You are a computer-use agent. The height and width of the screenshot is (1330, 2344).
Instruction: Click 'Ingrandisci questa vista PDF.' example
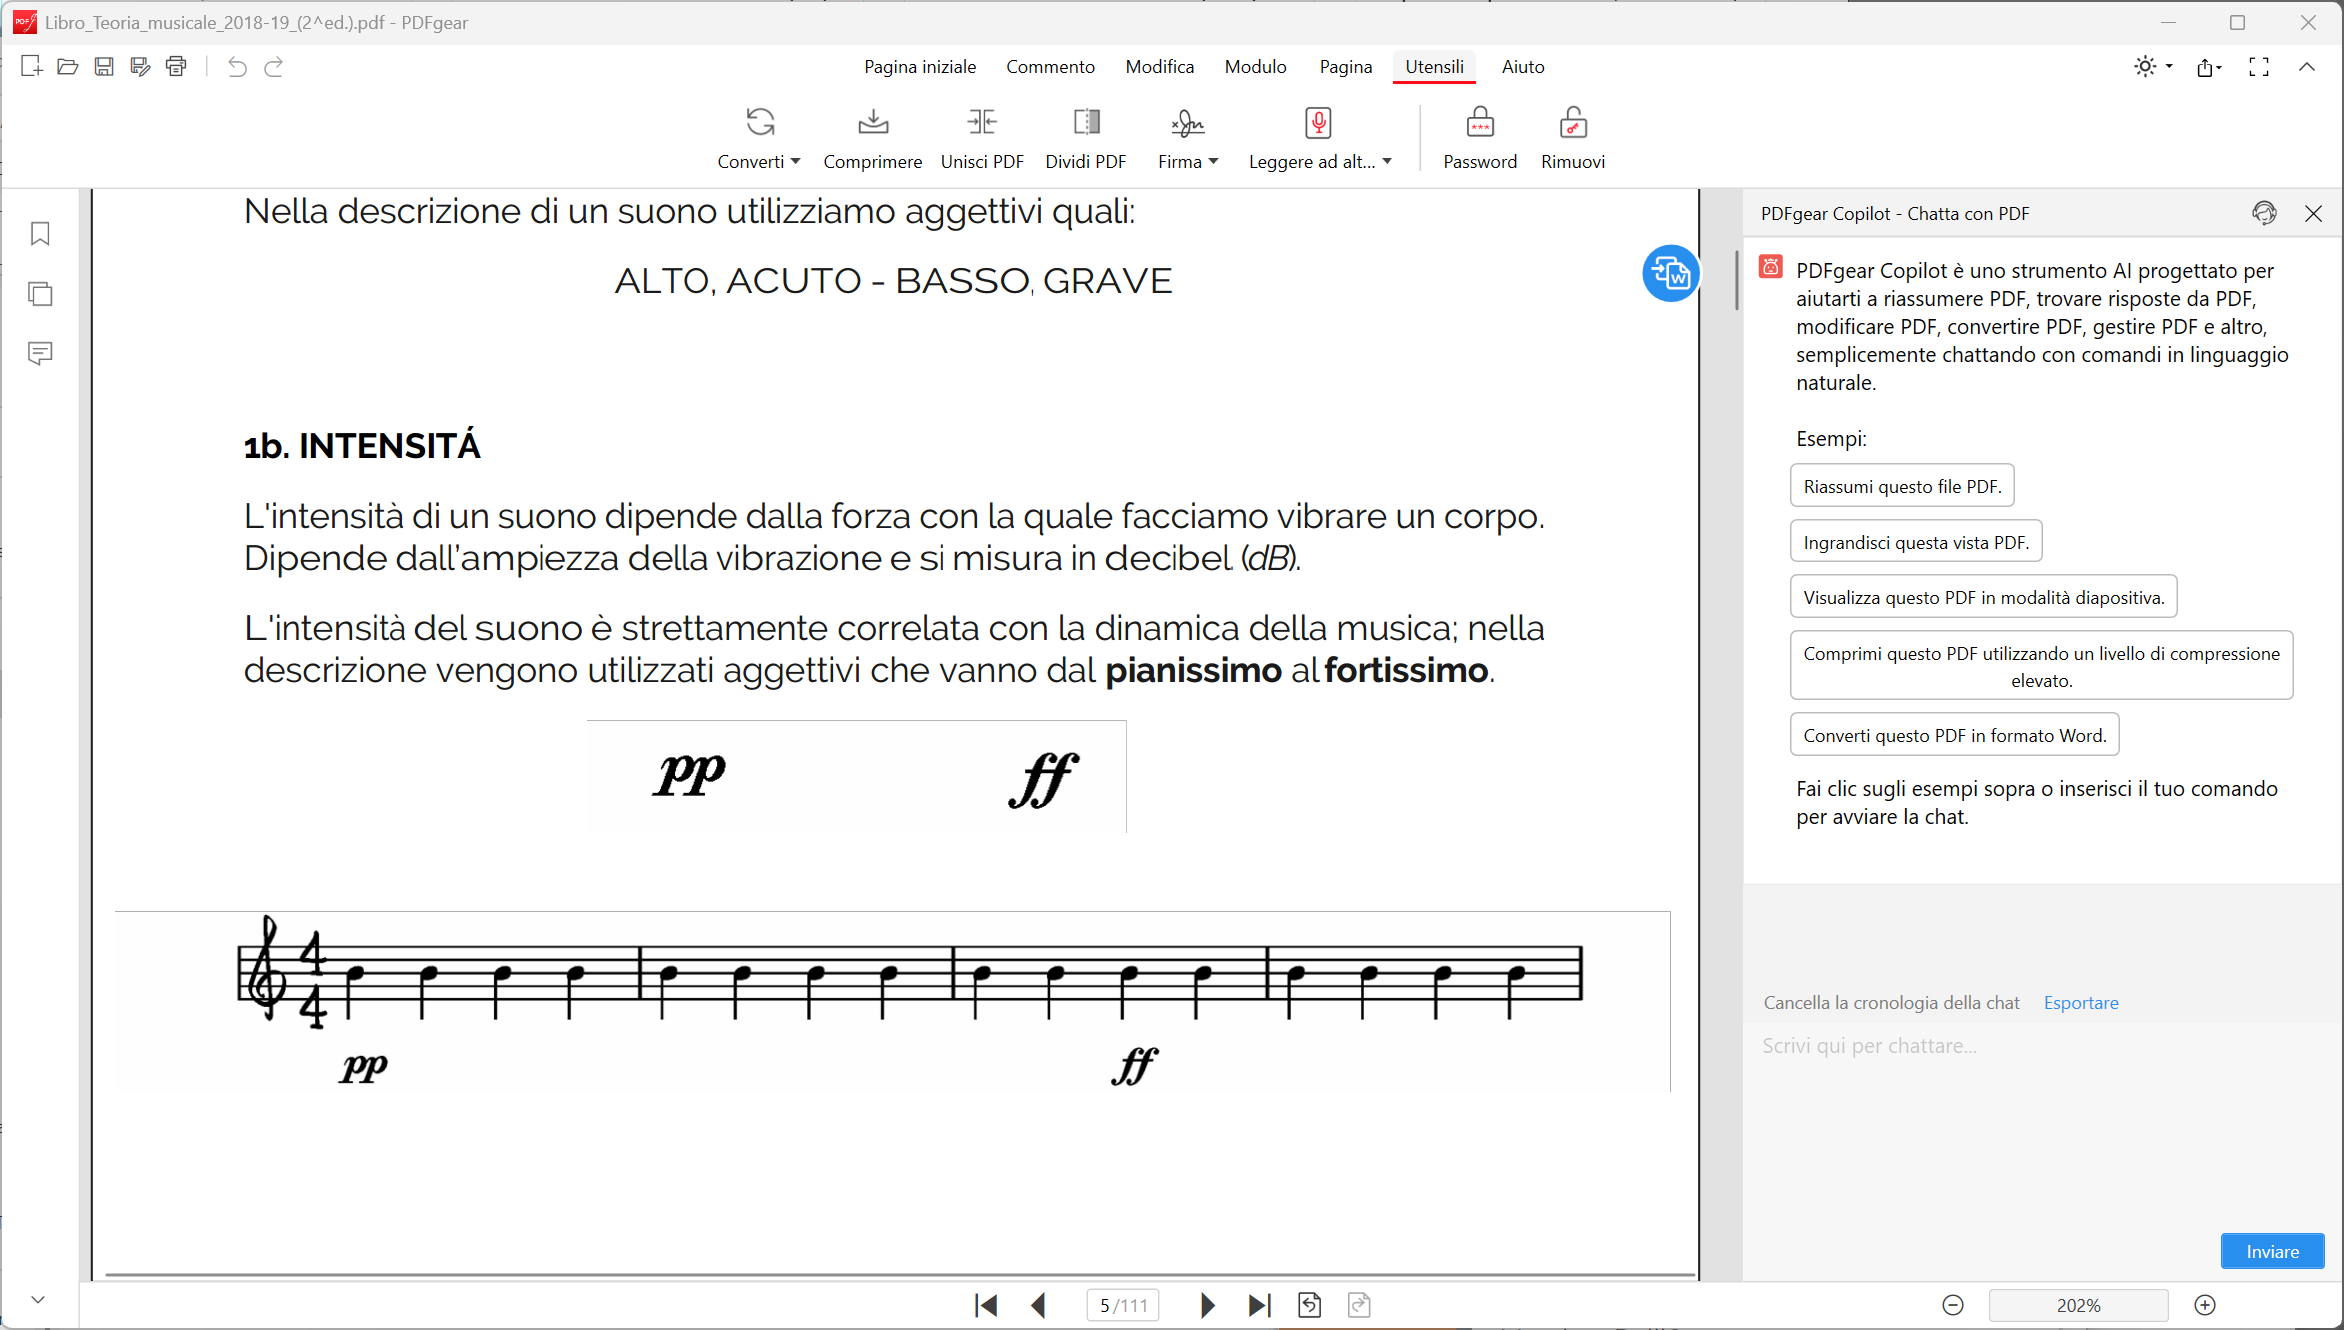pyautogui.click(x=1916, y=542)
